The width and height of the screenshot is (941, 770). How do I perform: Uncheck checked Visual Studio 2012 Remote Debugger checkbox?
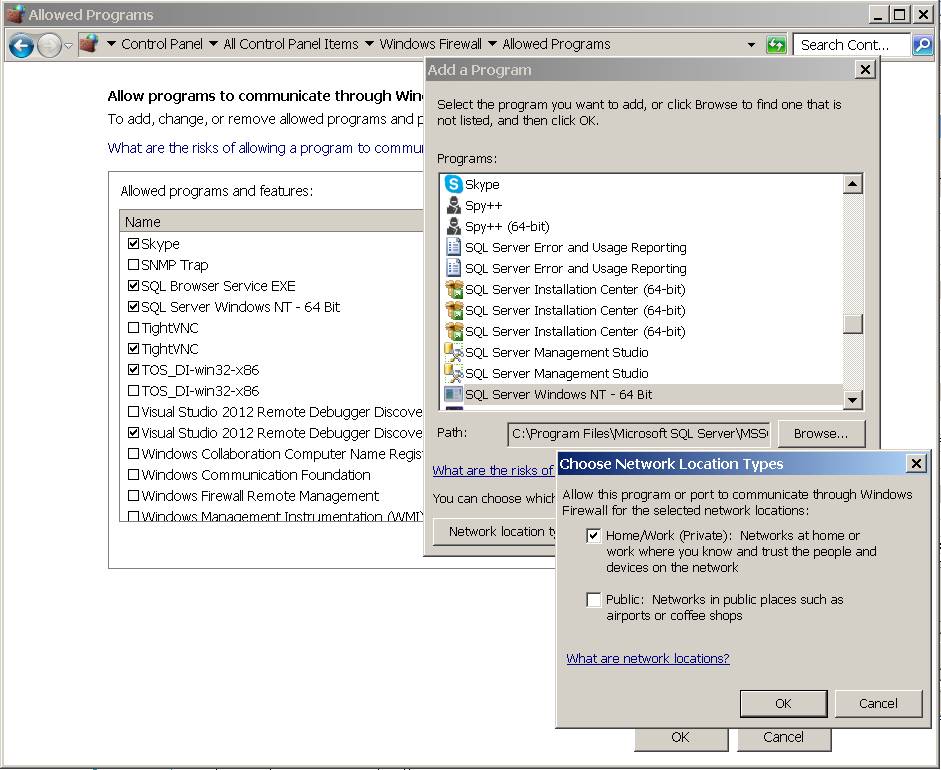tap(133, 433)
